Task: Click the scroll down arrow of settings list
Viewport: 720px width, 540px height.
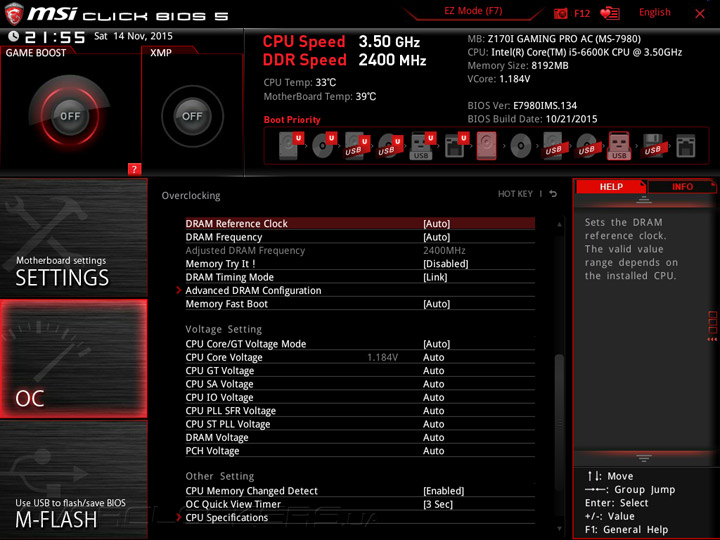Action: (x=559, y=529)
